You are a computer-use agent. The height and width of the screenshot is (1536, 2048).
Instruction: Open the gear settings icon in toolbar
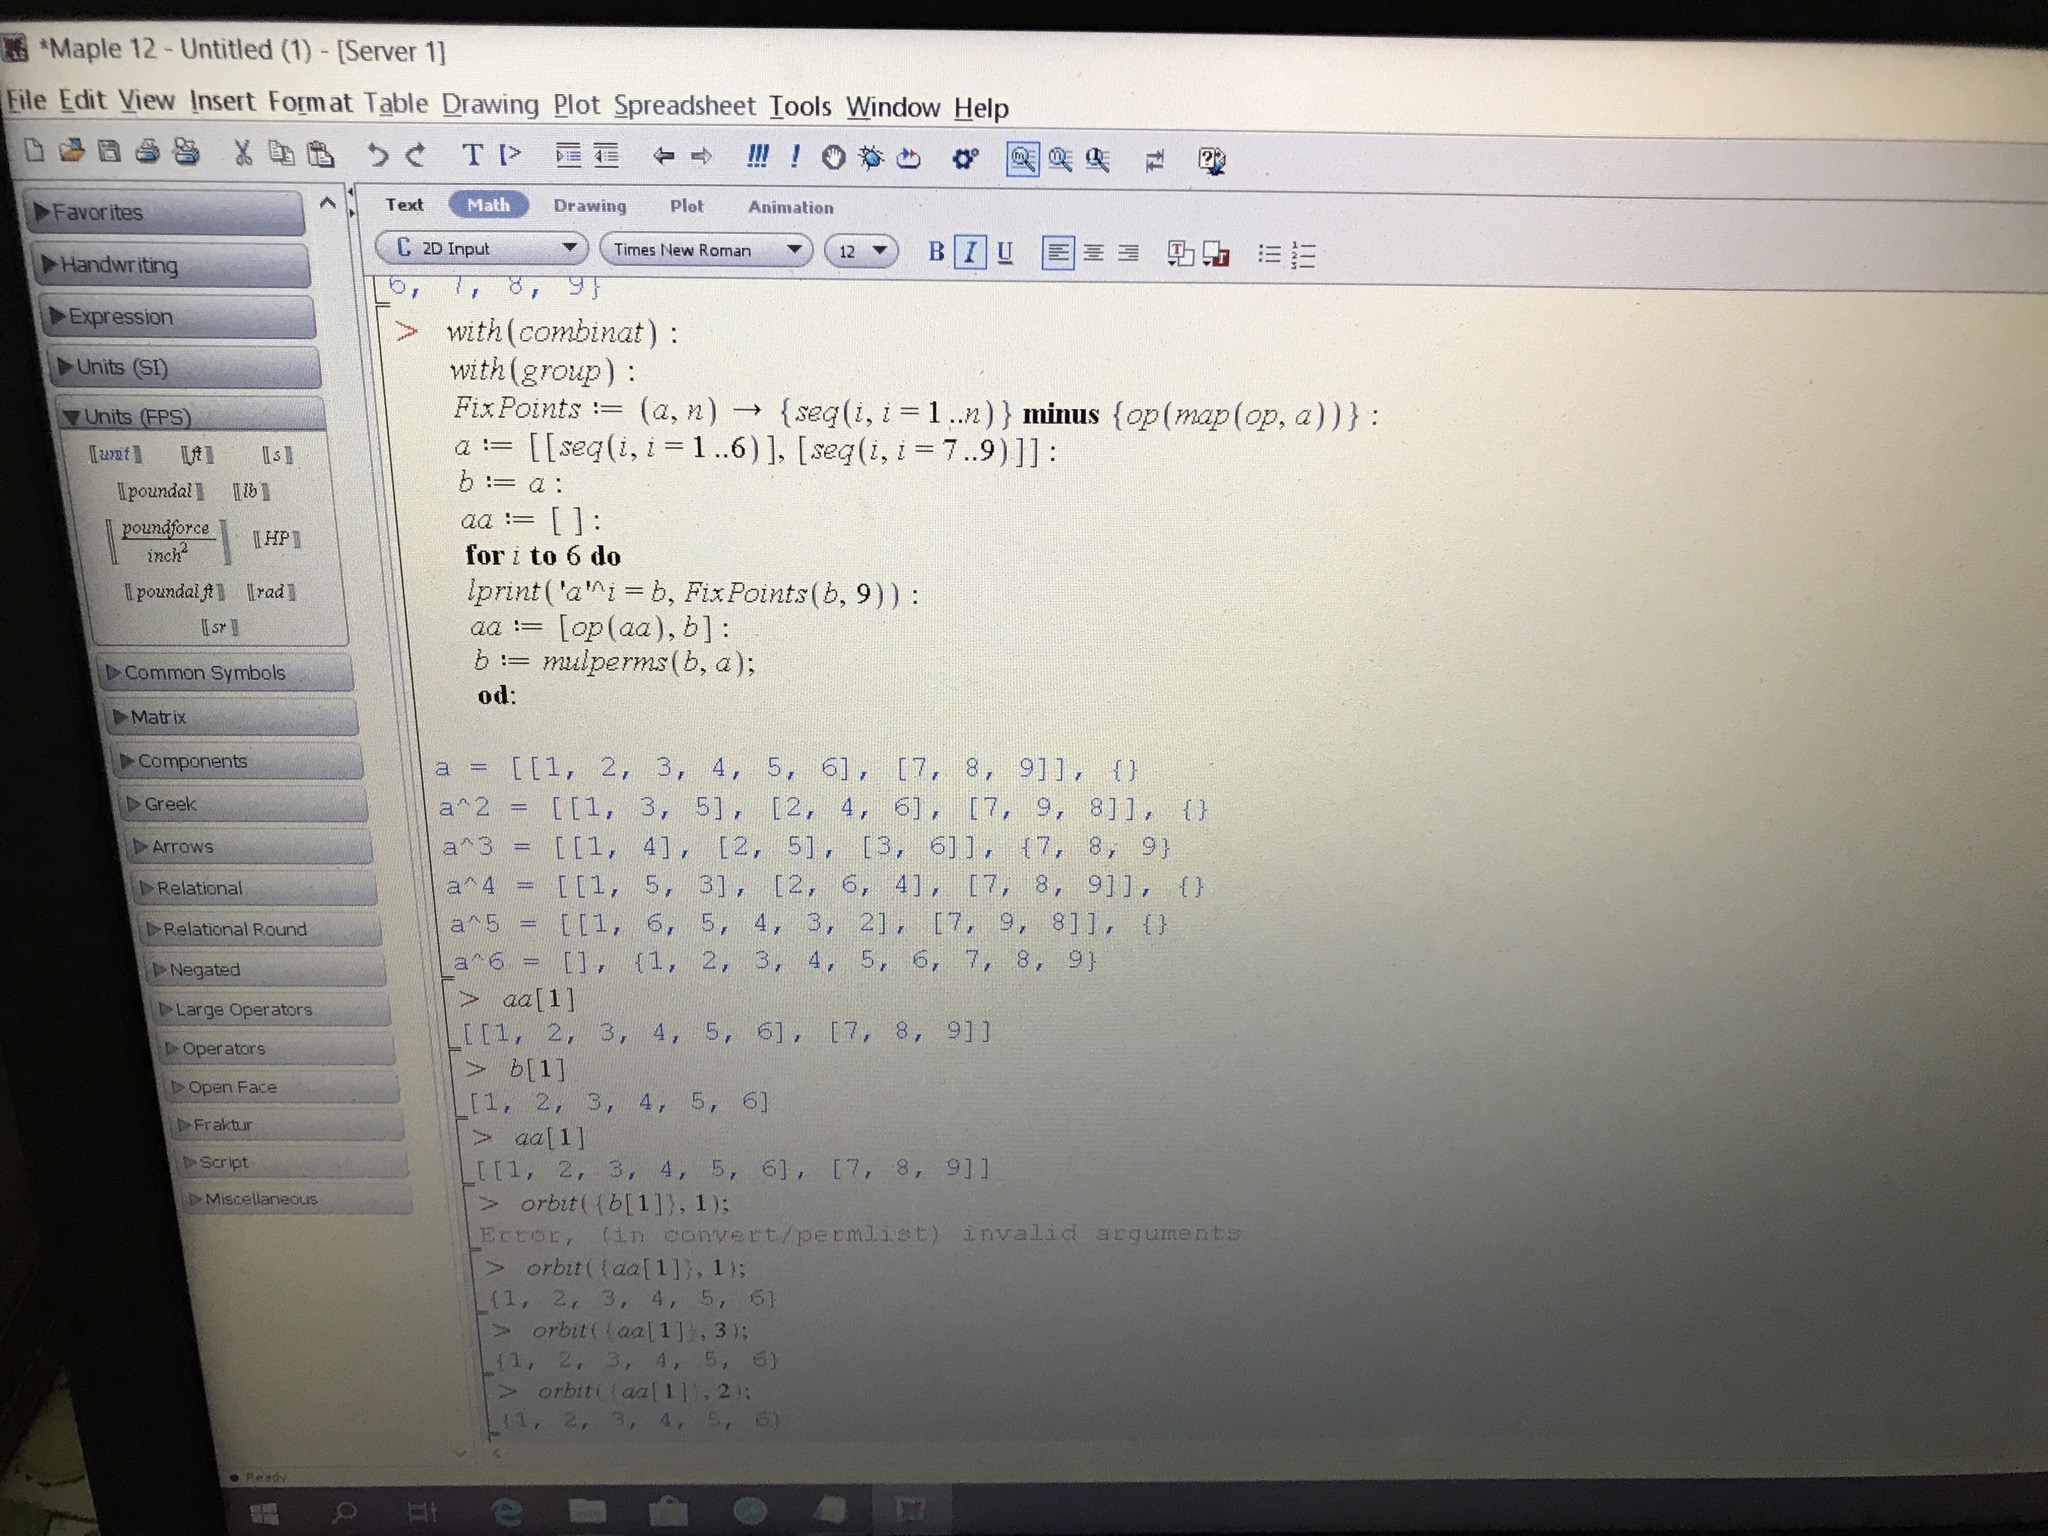(965, 158)
